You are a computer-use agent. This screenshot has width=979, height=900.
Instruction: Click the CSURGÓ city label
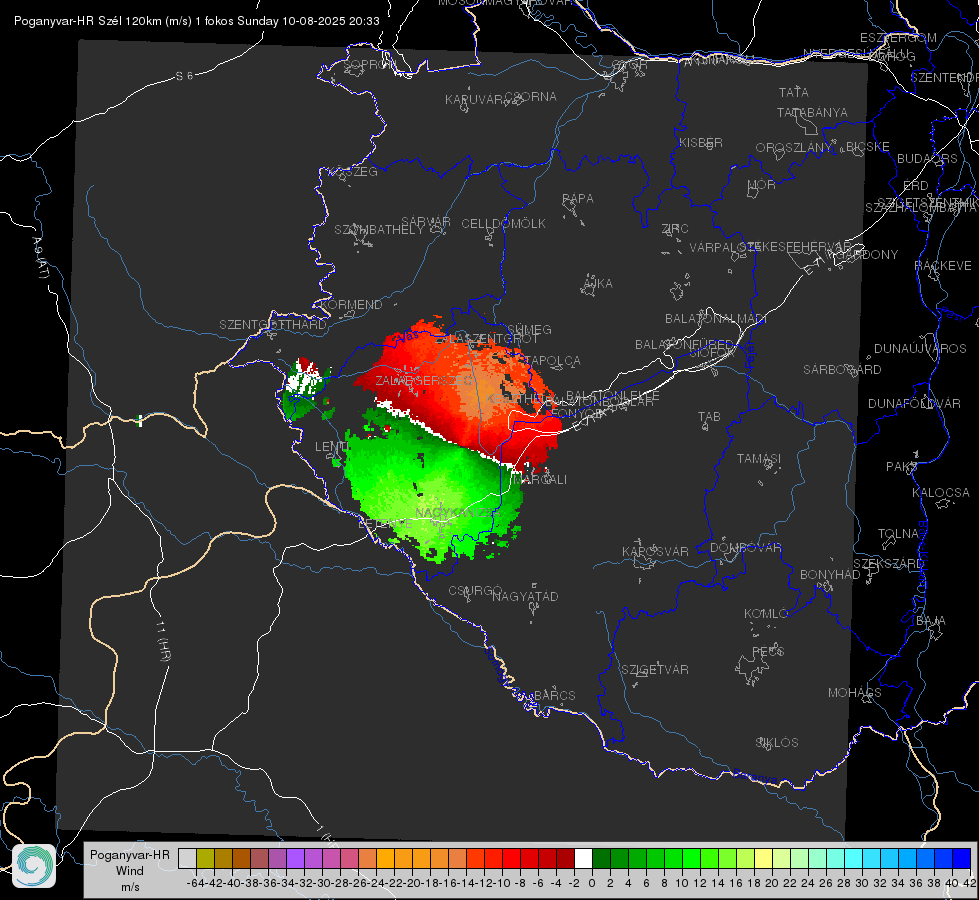[475, 591]
